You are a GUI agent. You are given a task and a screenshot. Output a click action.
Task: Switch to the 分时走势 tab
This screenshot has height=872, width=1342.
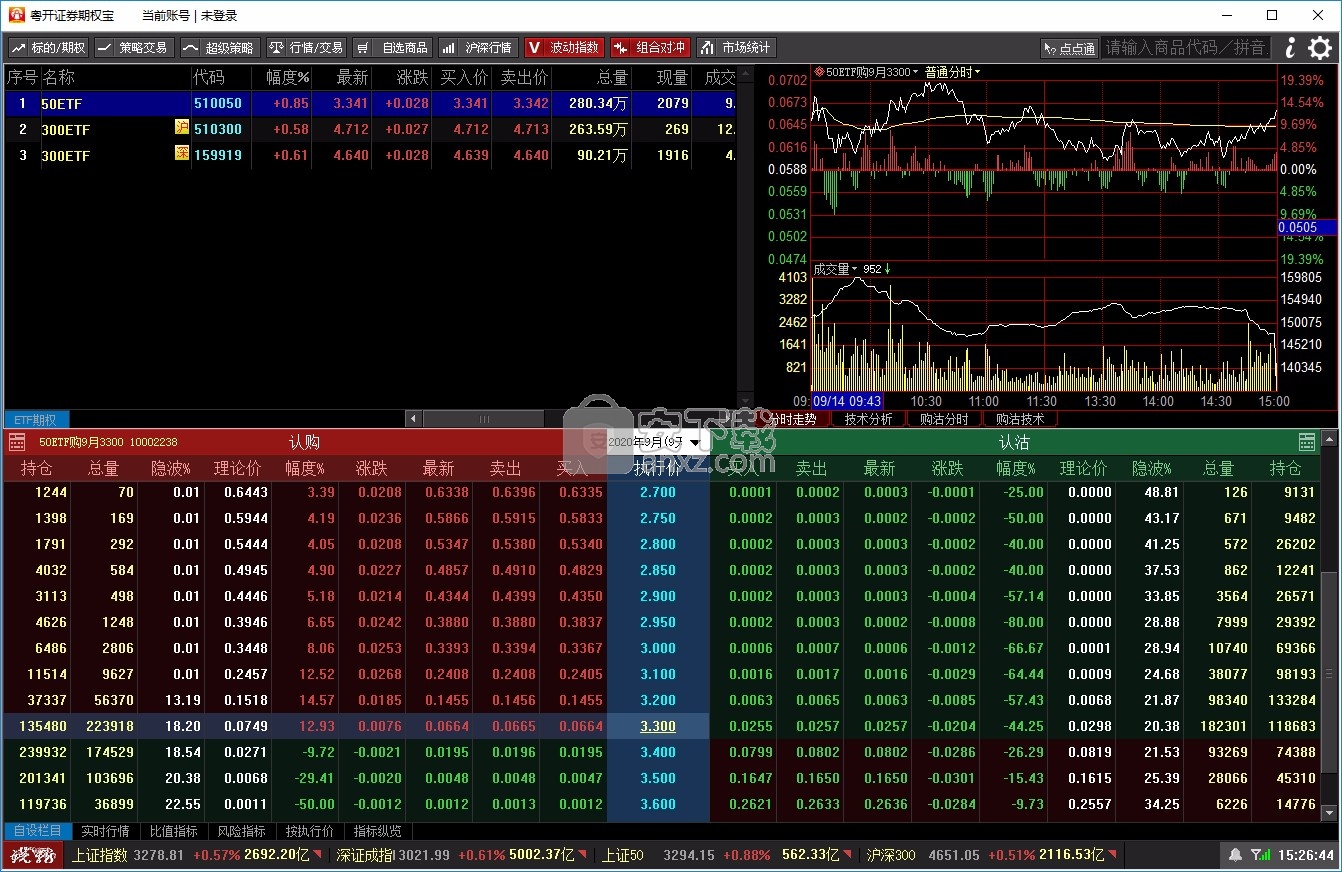(792, 419)
